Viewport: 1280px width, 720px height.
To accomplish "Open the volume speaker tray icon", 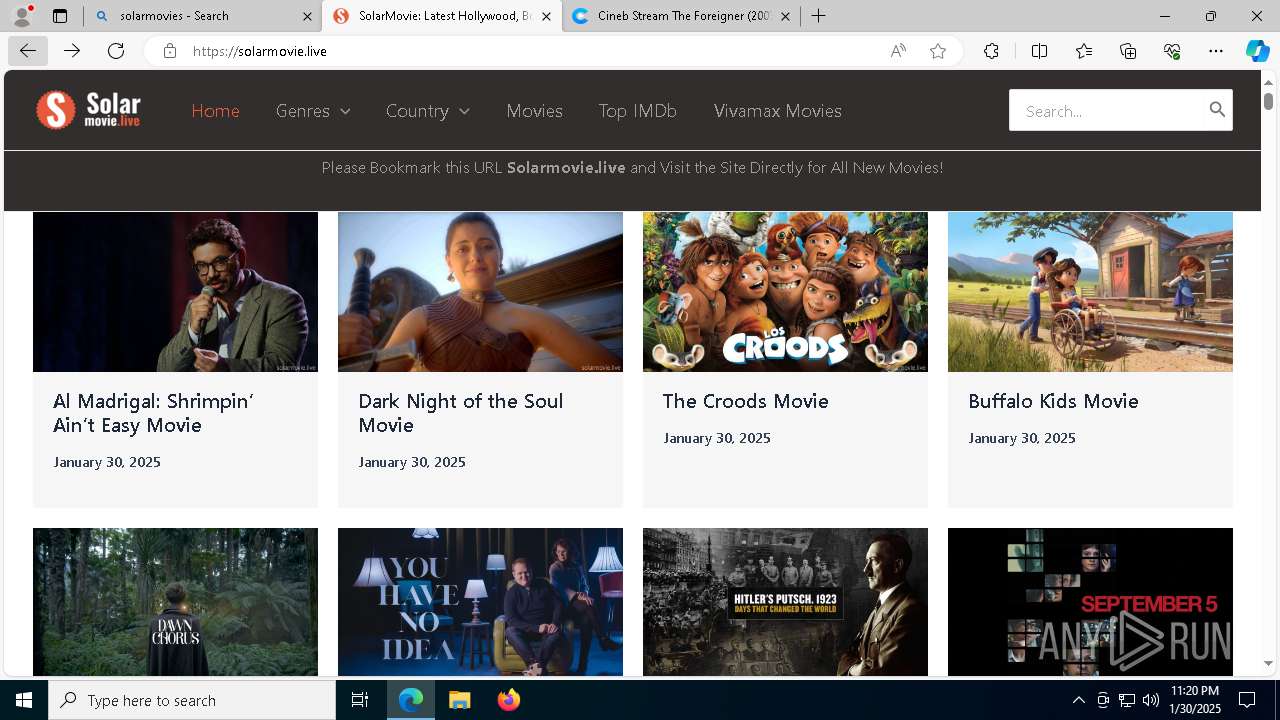I will click(1150, 700).
